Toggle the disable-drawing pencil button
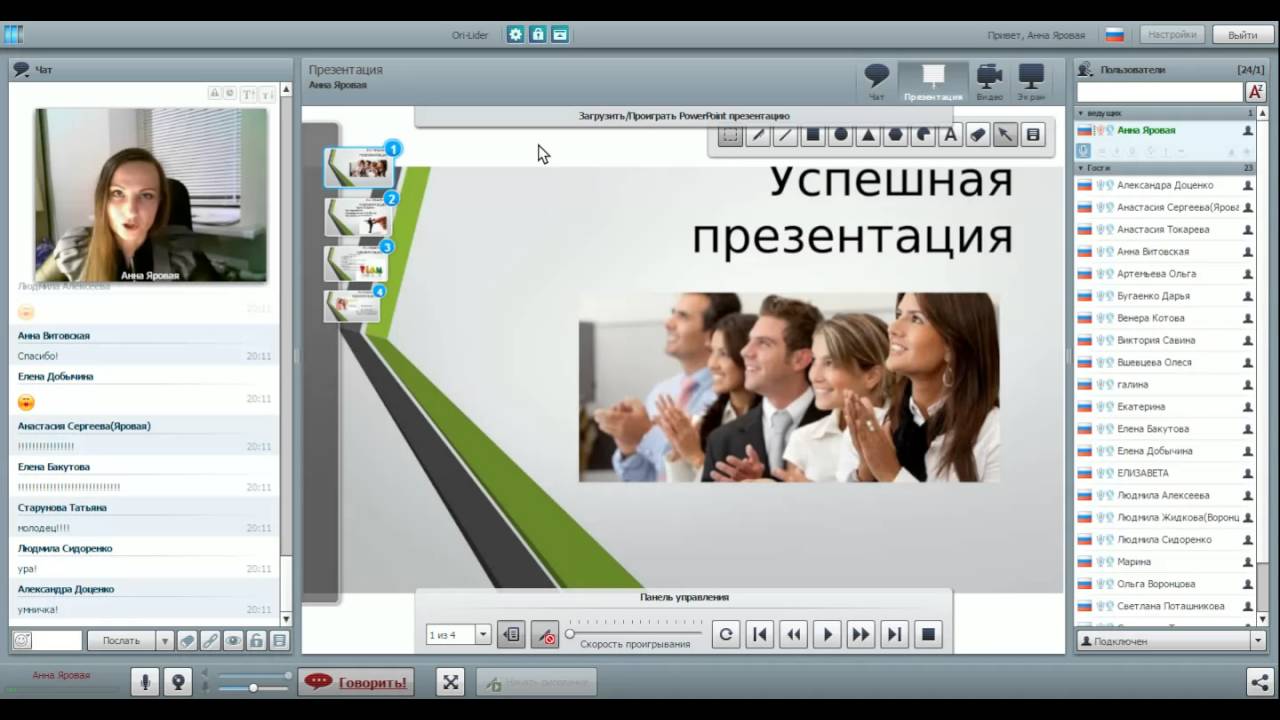 [545, 634]
